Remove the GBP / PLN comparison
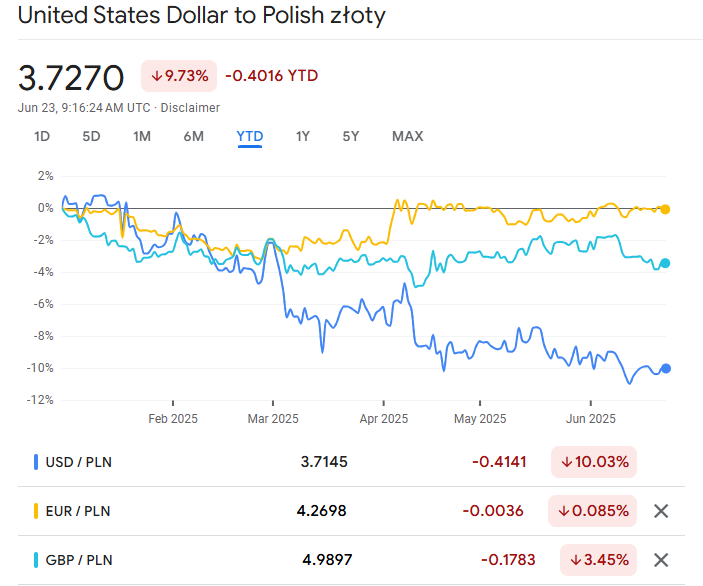Screen dimensions: 703x586 click(660, 560)
